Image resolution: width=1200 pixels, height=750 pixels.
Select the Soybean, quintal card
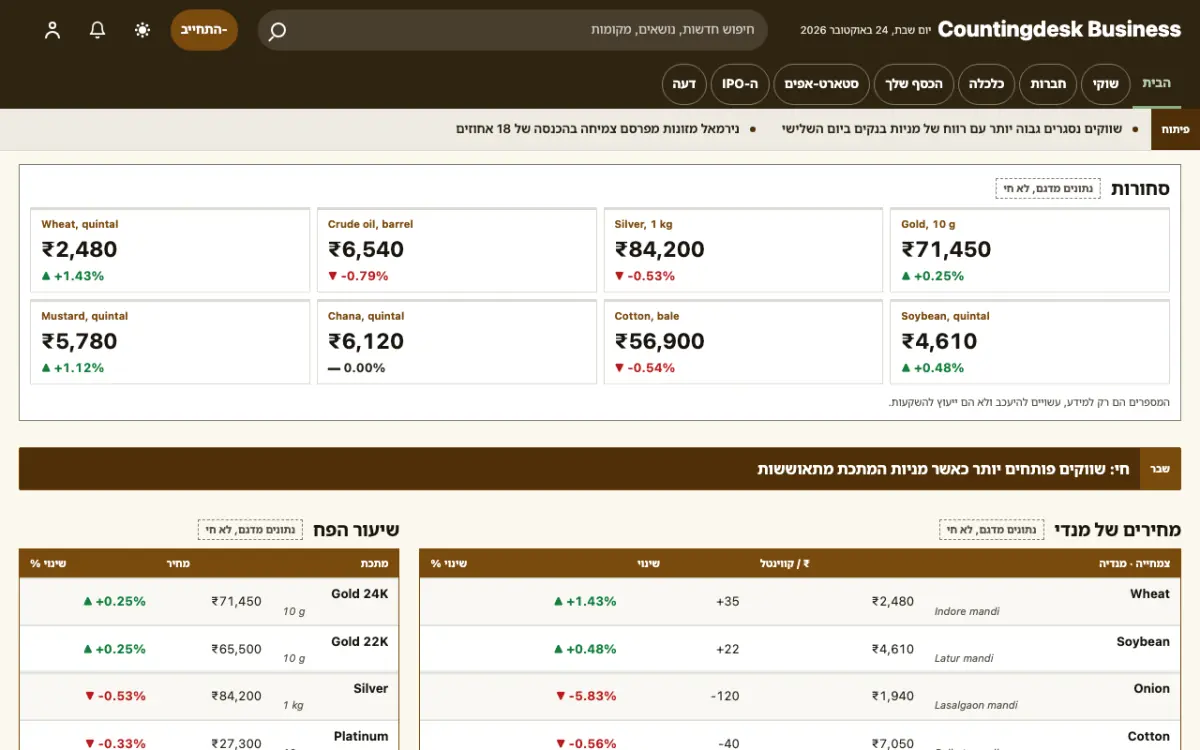[x=1030, y=342]
